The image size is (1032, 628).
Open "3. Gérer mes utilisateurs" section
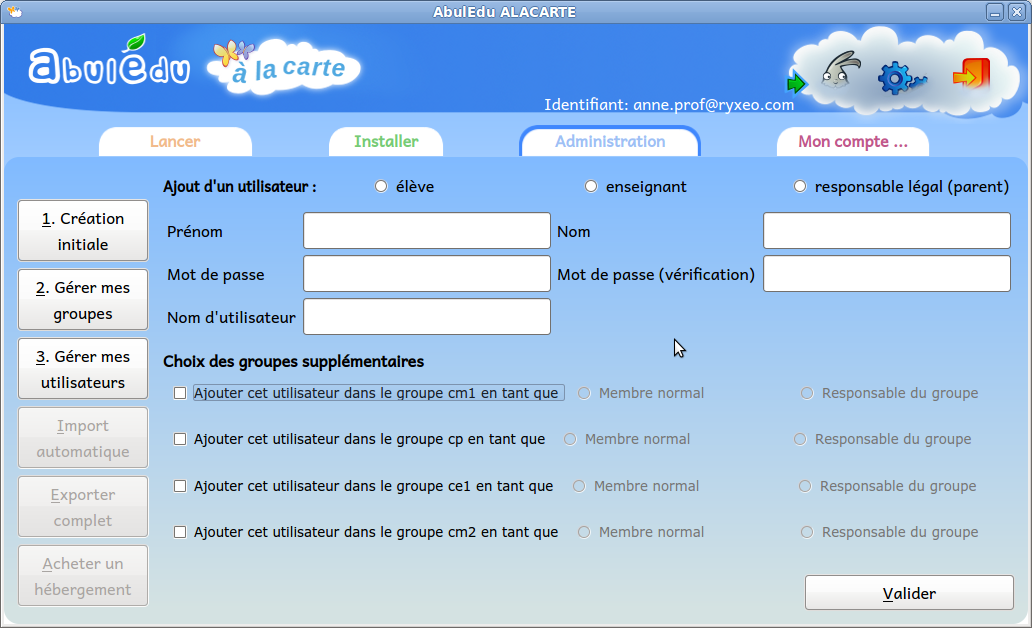(x=83, y=369)
